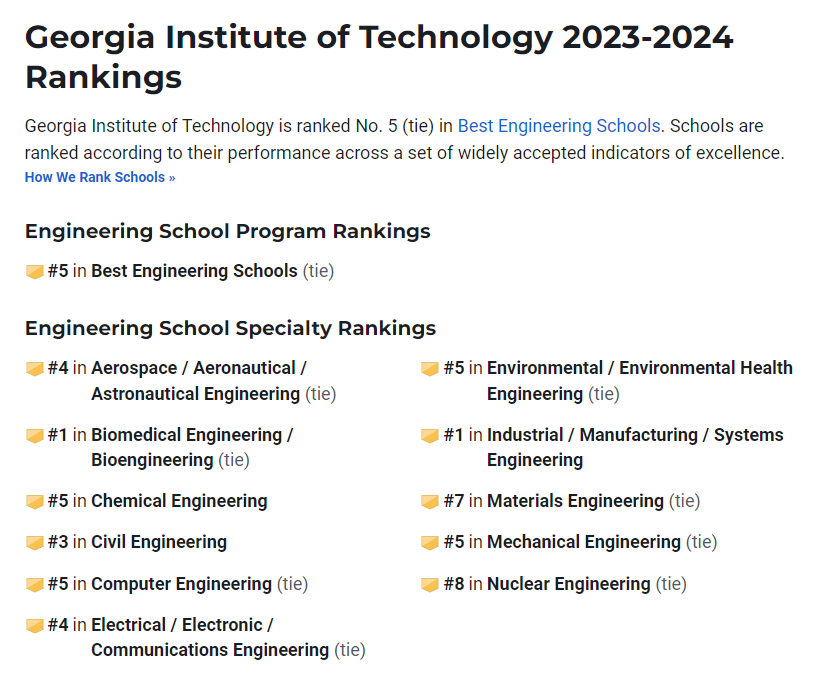
Task: Click the badge icon beside Biomedical Engineering
Action: pos(34,436)
